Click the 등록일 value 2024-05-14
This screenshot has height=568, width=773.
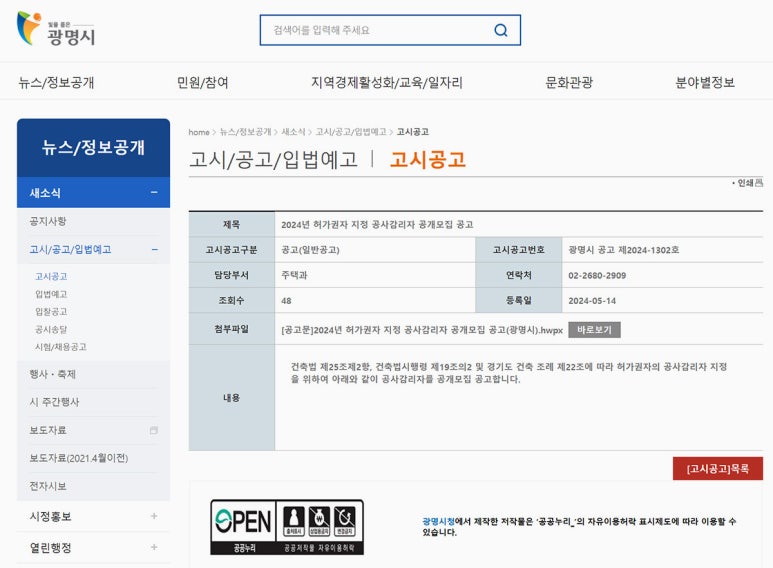592,301
